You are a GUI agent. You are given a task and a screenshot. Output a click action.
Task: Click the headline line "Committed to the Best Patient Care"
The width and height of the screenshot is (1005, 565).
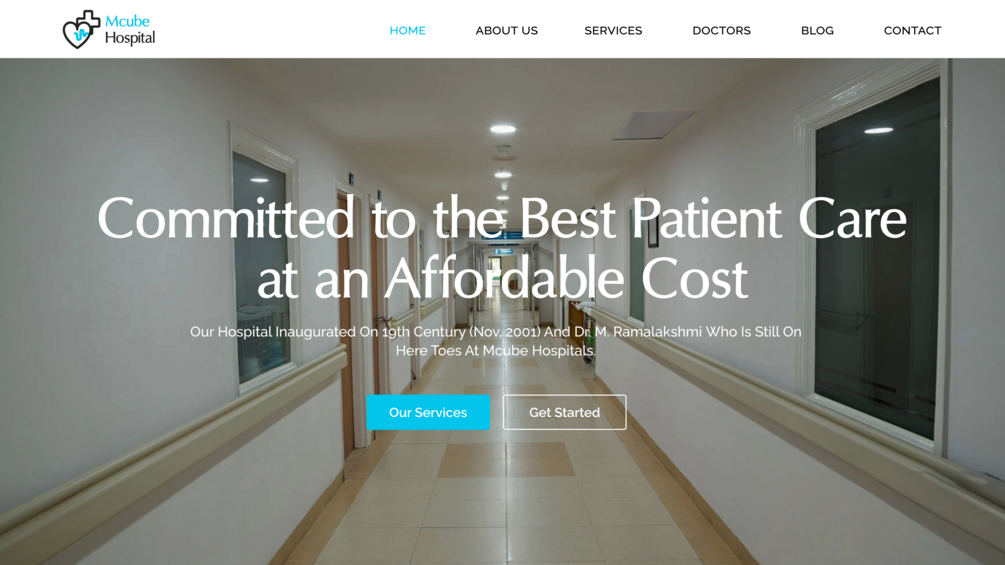tap(502, 218)
